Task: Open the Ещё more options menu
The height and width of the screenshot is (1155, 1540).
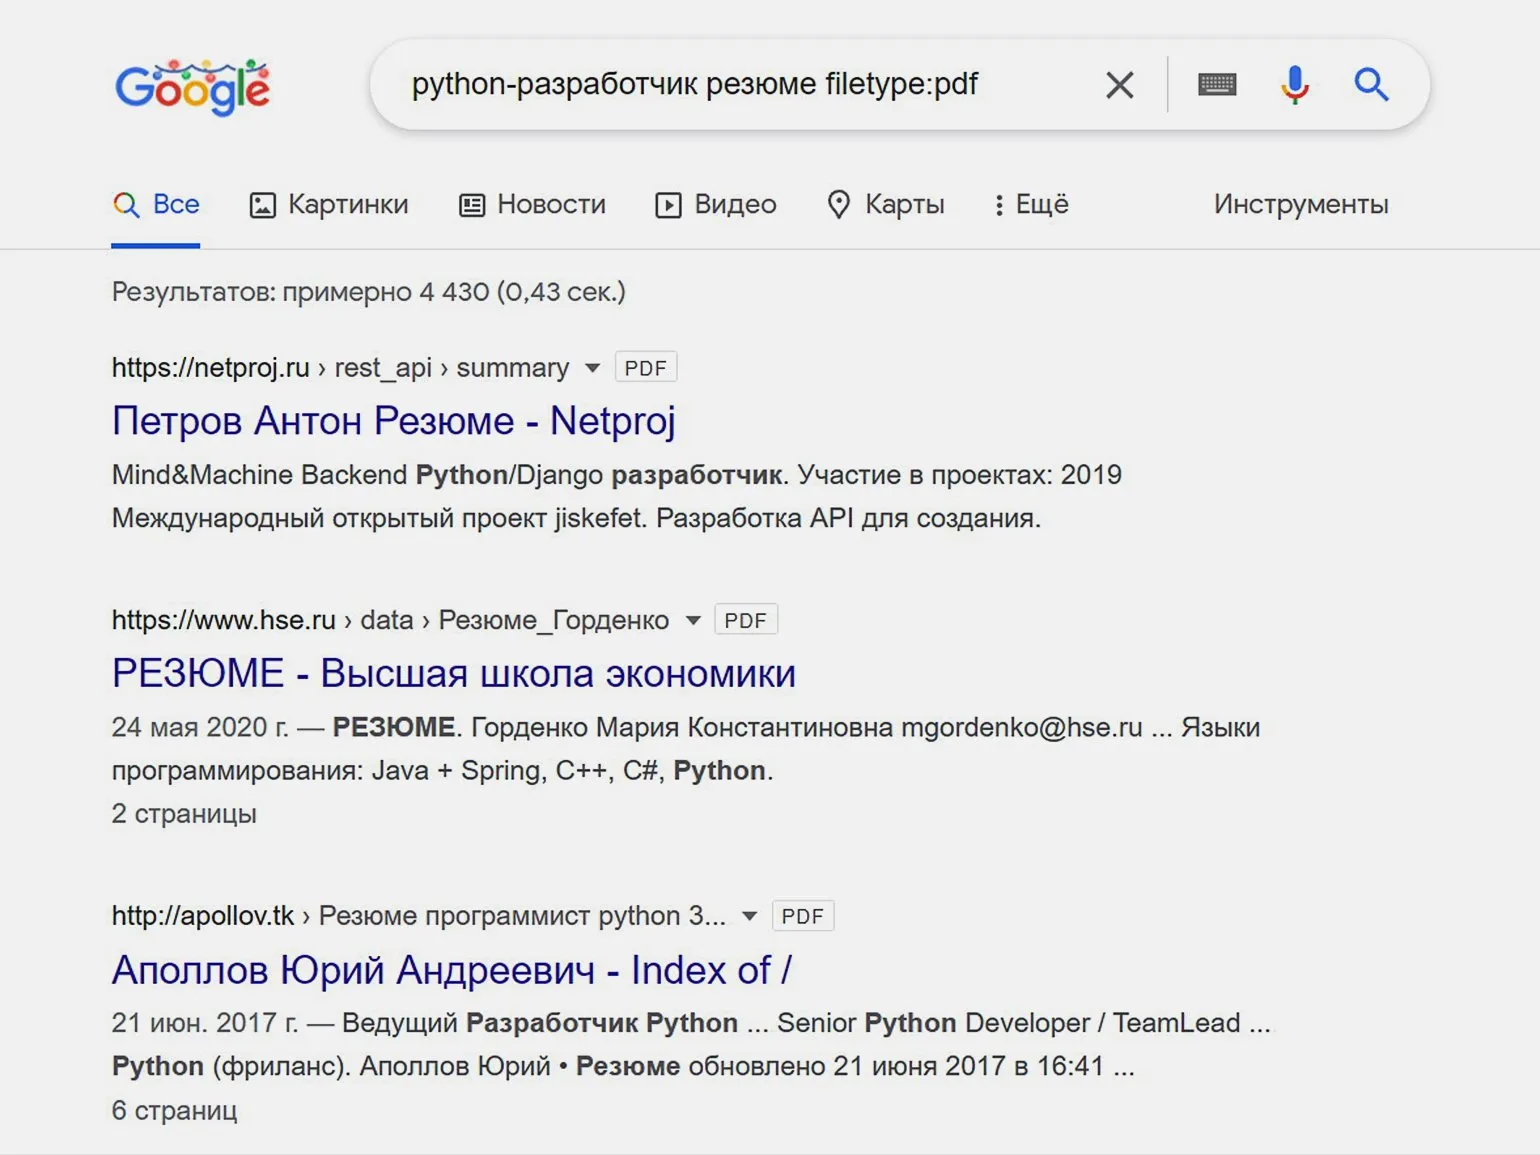Action: (1031, 205)
